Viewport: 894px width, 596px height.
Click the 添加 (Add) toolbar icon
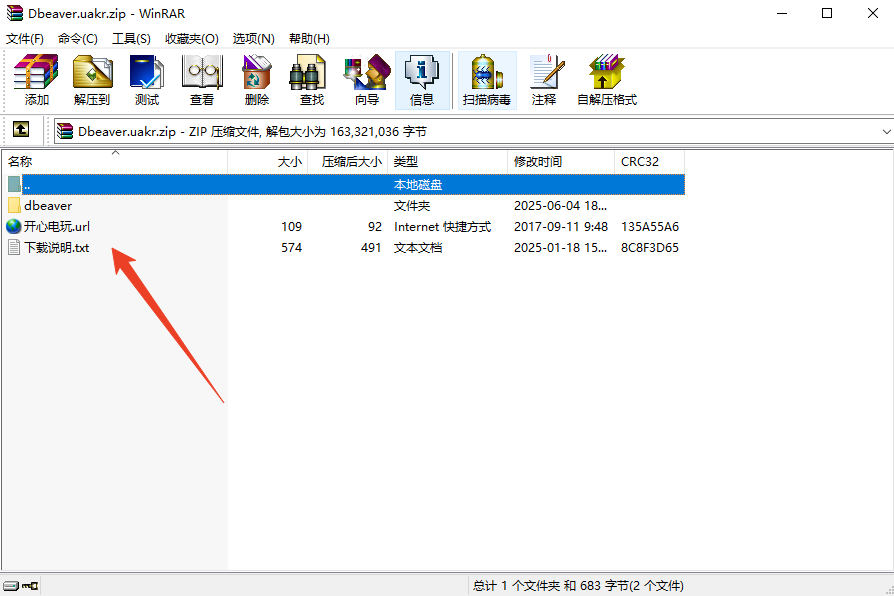pyautogui.click(x=36, y=80)
